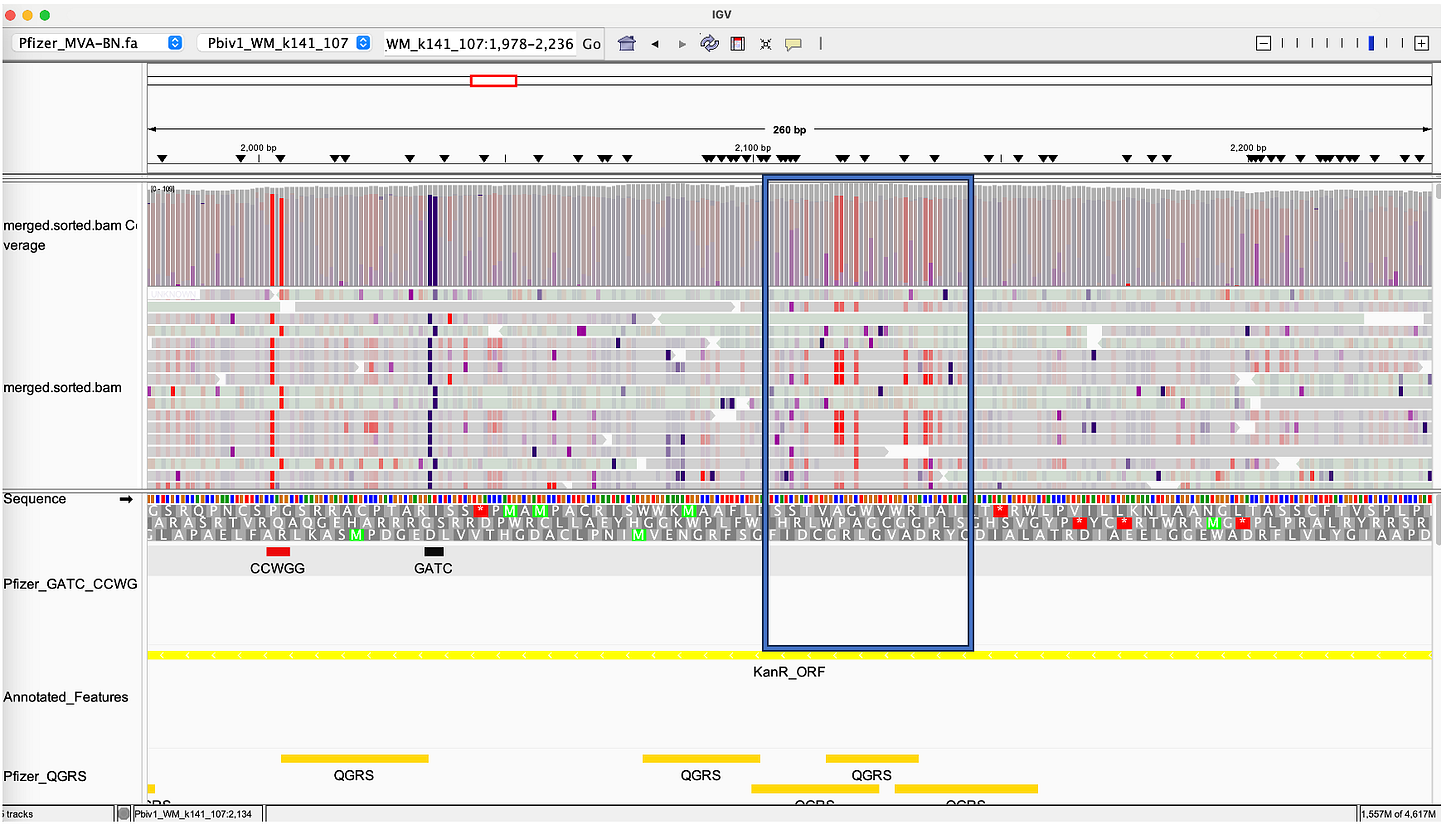1456x839 pixels.
Task: Select the Annotated_Features track name
Action: (66, 697)
